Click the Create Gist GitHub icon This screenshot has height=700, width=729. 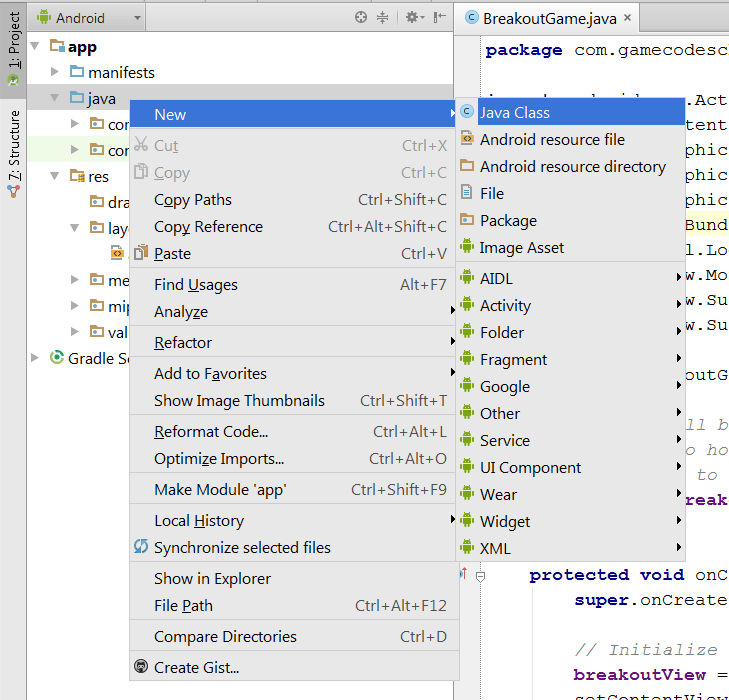click(x=141, y=667)
